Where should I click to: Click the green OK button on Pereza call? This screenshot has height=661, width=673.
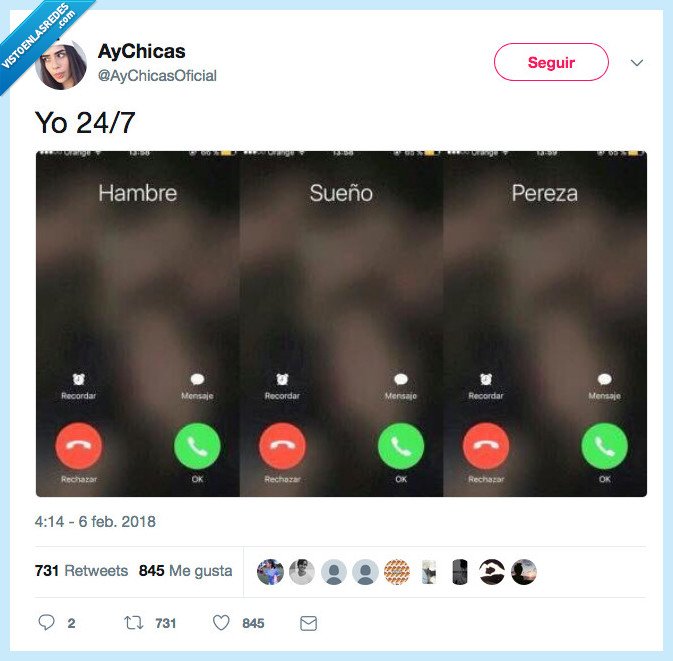[604, 446]
